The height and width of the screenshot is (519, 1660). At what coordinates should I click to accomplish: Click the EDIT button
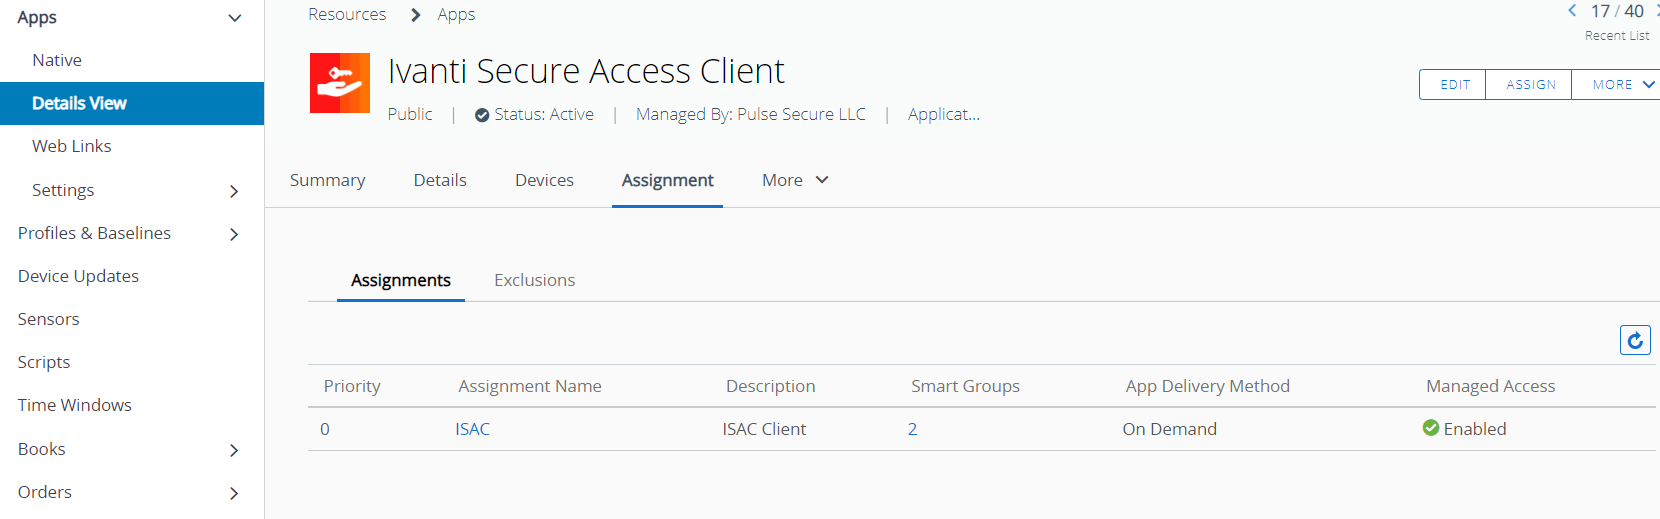coord(1454,85)
